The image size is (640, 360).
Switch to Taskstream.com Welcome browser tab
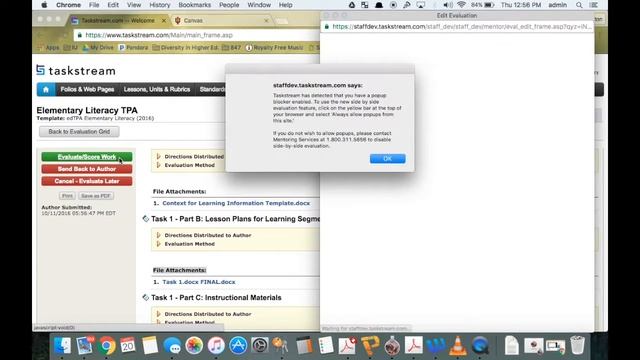(x=118, y=20)
